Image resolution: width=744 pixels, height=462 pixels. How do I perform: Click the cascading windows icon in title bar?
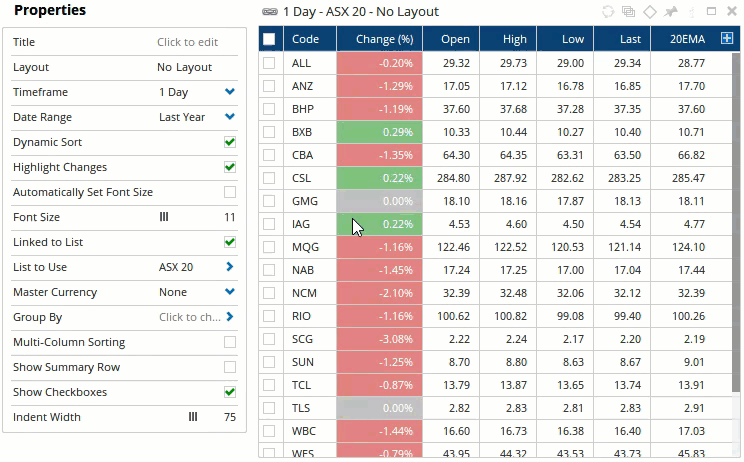tap(628, 11)
